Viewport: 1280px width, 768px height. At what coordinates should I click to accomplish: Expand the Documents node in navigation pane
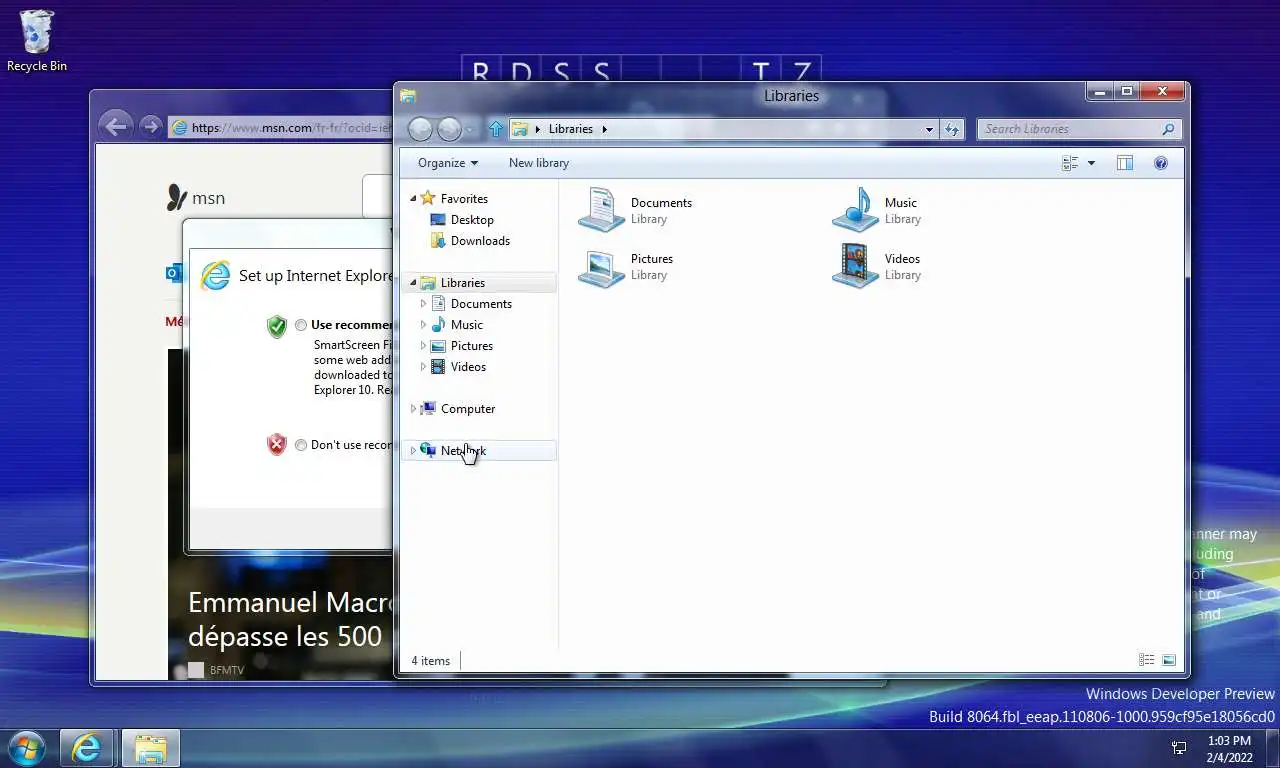click(x=423, y=304)
